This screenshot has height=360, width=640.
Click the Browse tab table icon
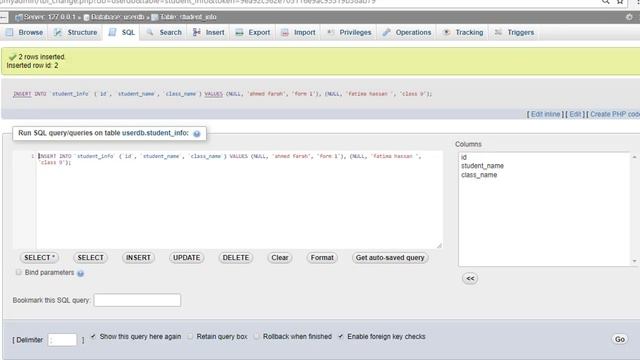[10, 32]
